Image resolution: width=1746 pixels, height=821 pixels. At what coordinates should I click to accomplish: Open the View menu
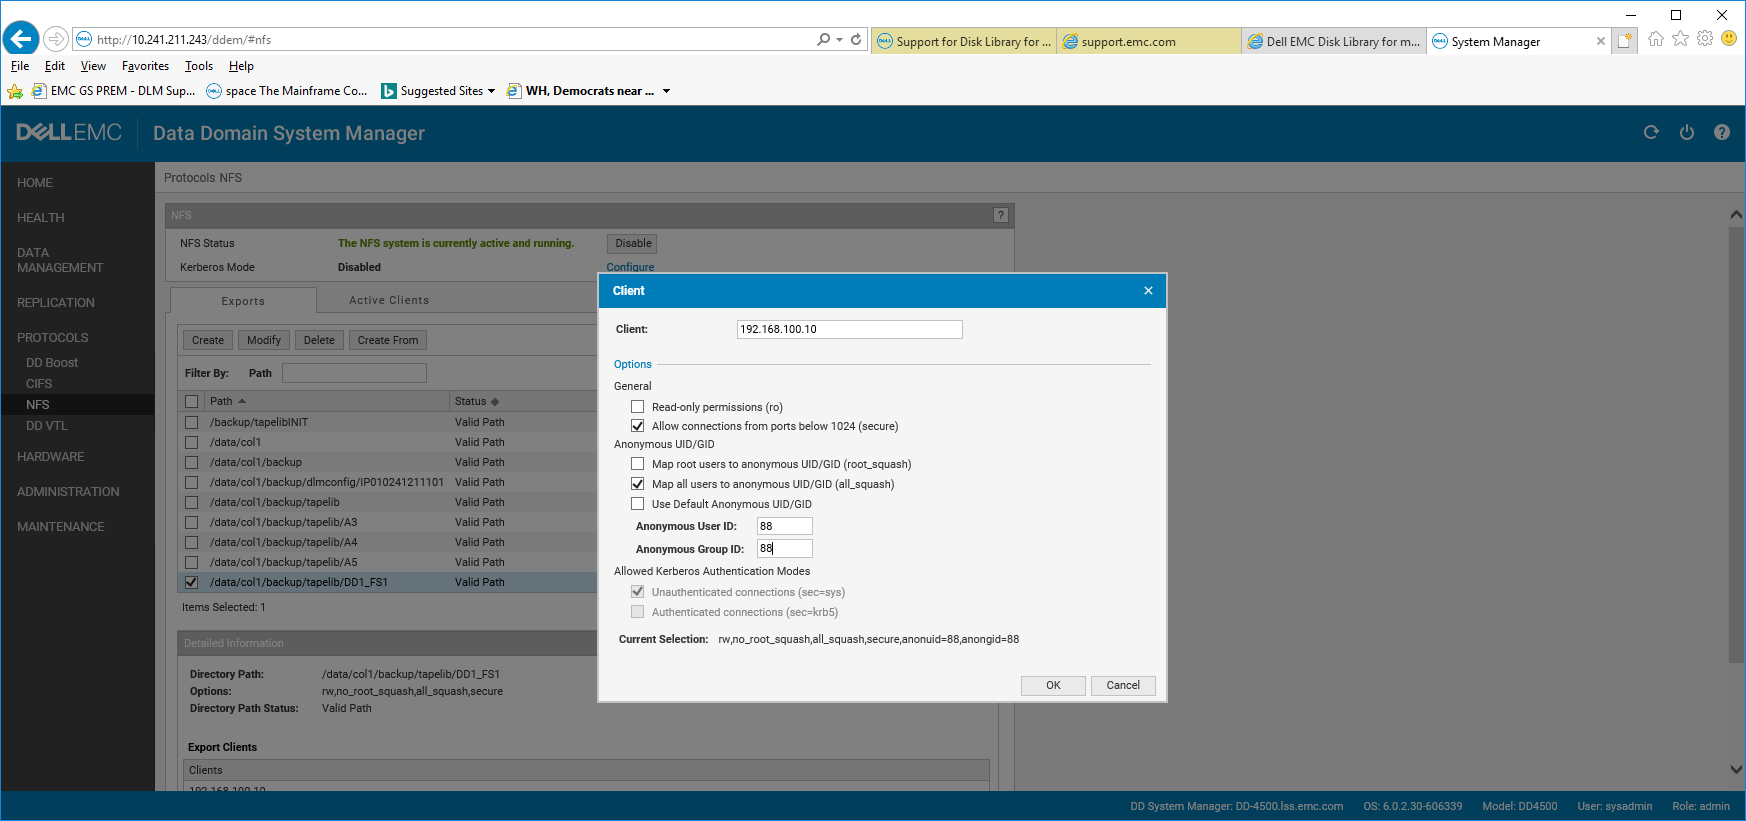click(93, 66)
